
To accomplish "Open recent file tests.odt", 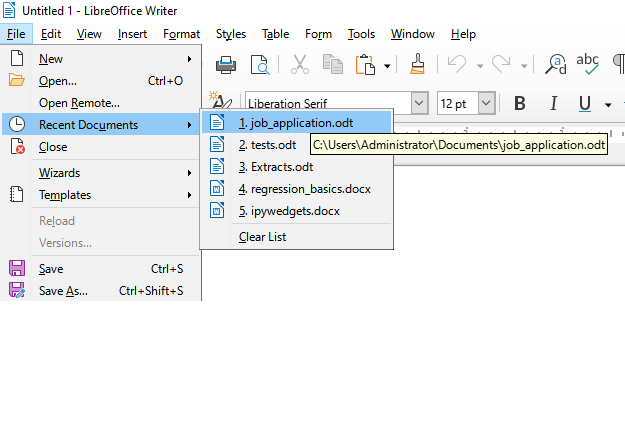I will [297, 145].
